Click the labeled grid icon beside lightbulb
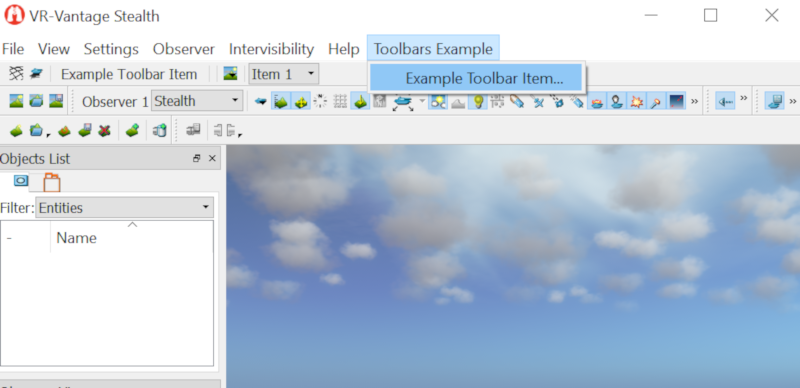 click(x=497, y=101)
